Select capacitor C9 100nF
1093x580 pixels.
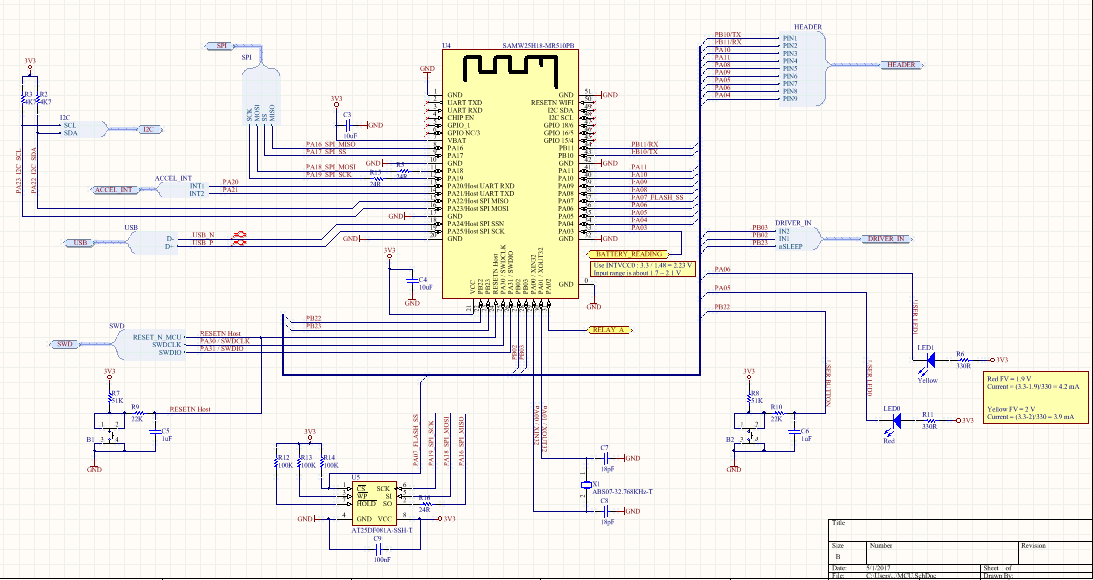click(377, 549)
